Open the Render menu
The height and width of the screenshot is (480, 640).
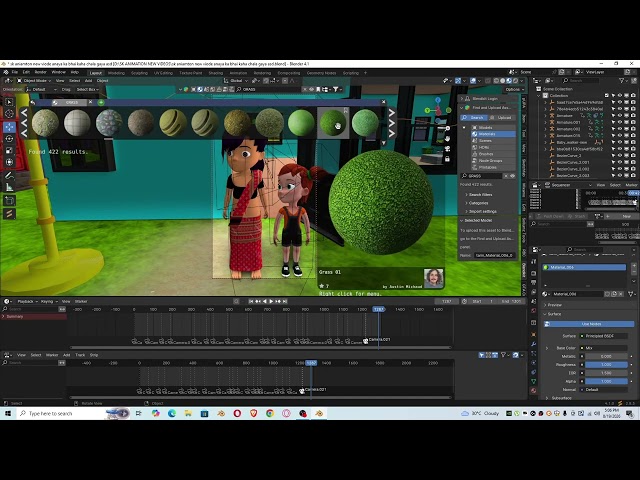point(40,72)
